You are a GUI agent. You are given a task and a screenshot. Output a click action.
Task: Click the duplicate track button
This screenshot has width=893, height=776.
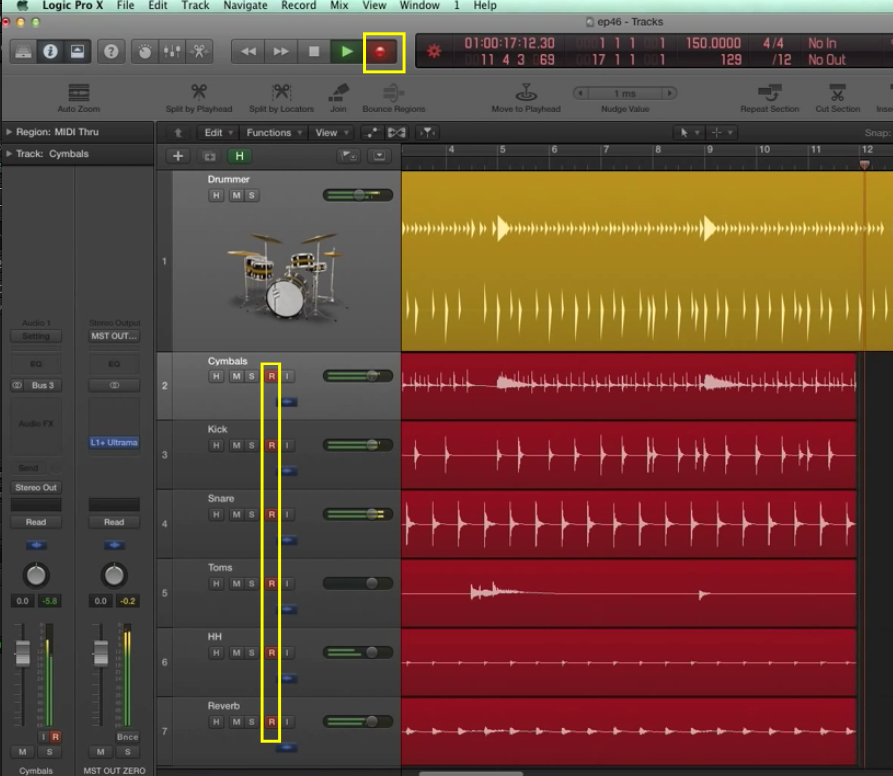click(x=209, y=156)
